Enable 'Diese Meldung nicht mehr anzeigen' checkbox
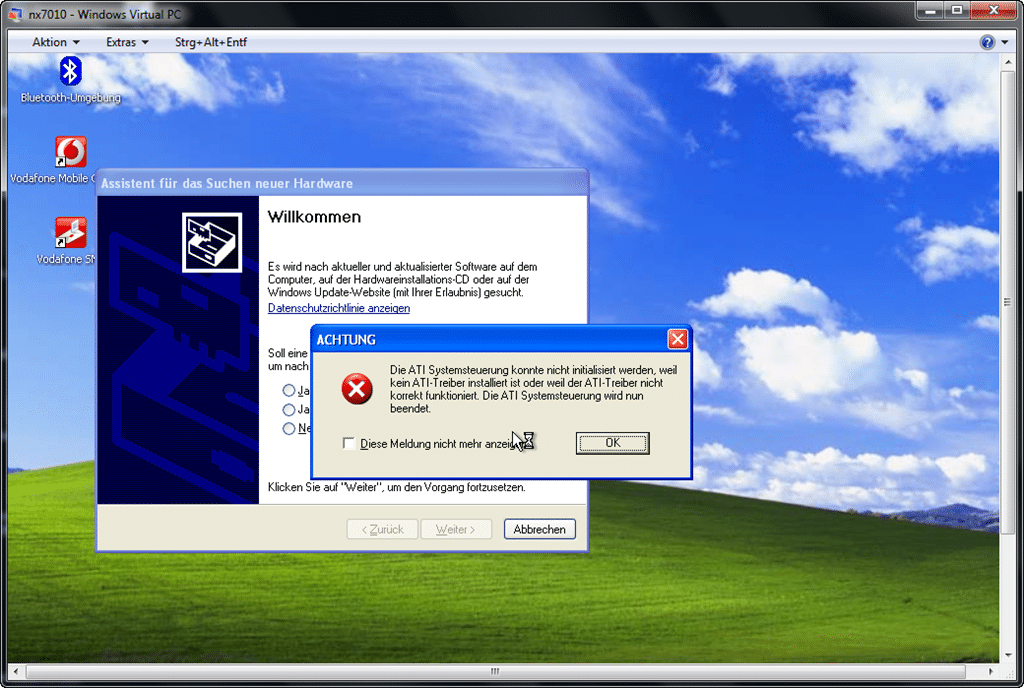This screenshot has width=1024, height=688. point(349,444)
